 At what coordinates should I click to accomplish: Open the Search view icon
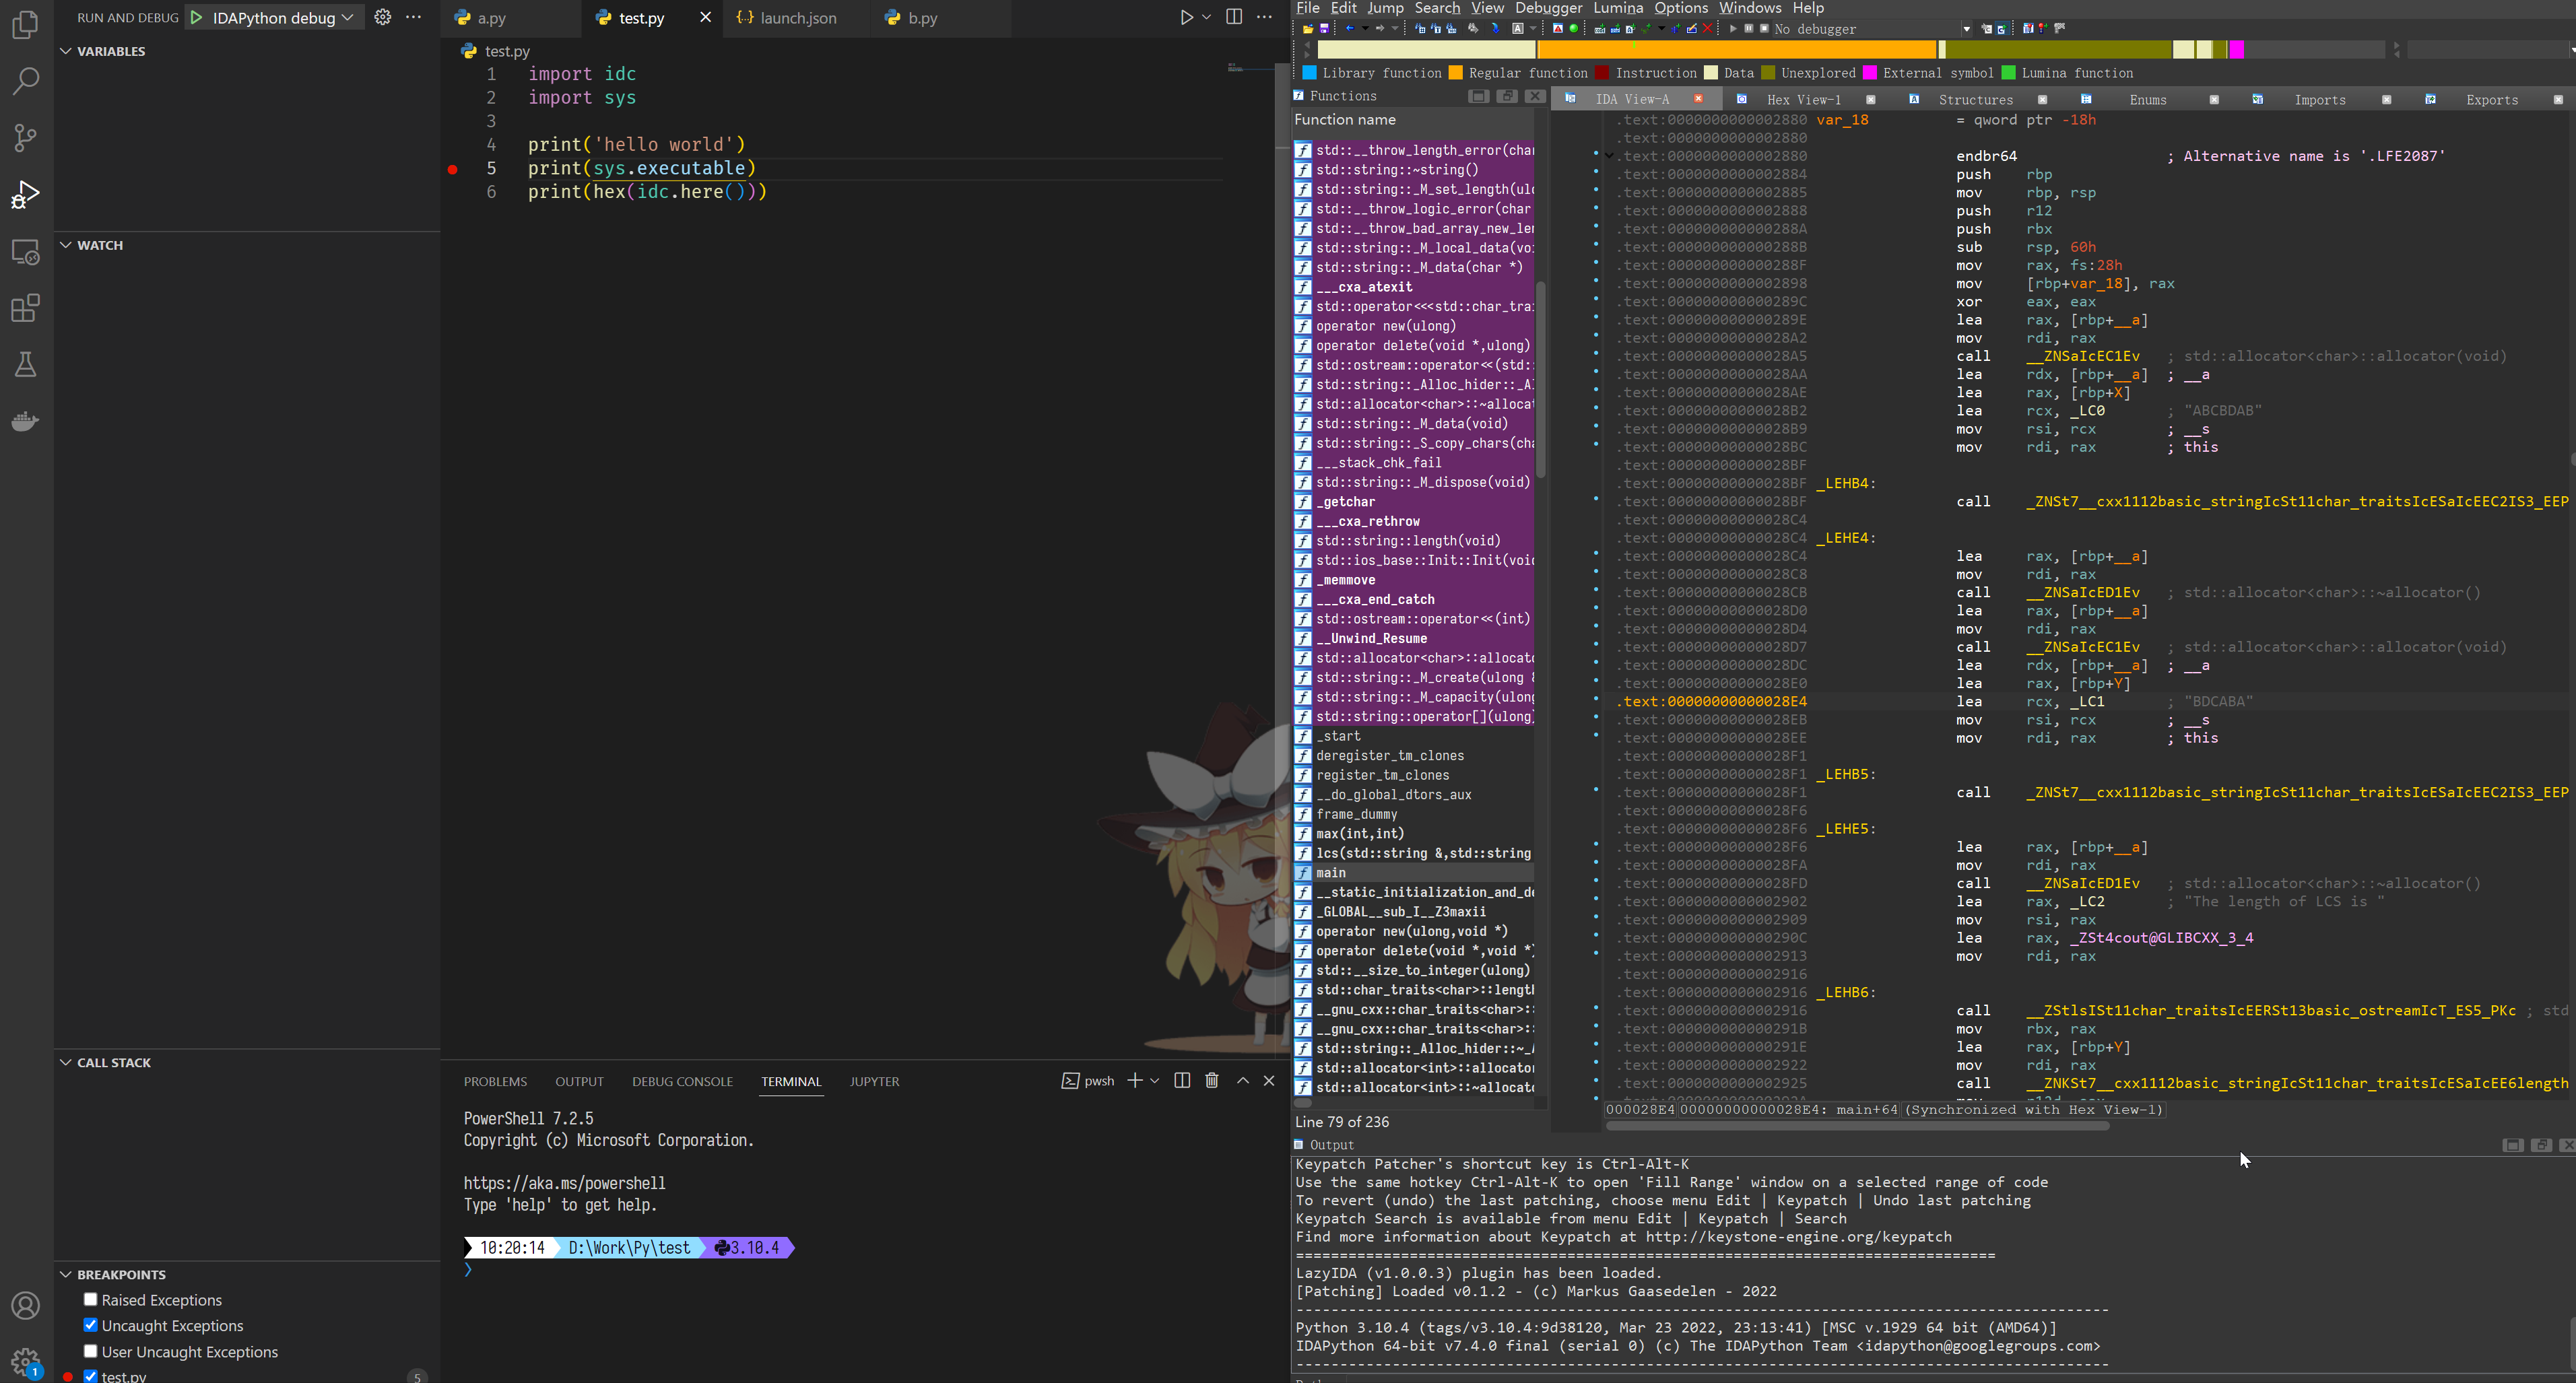point(26,81)
